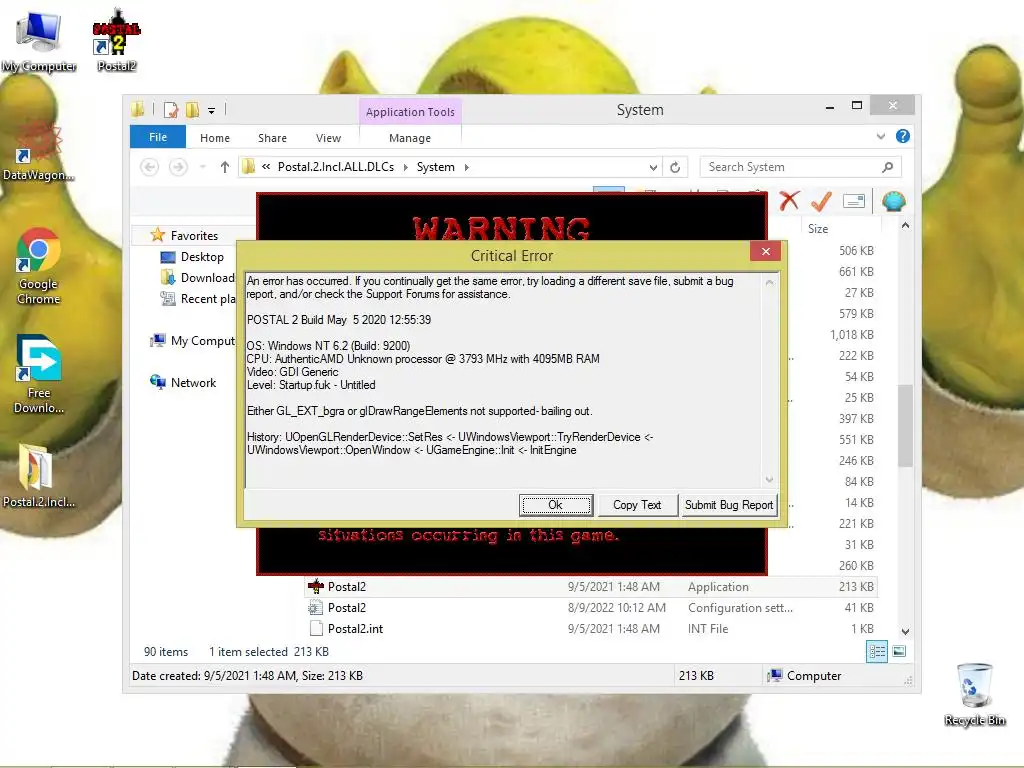Click Postal.2.Incl.ALL.DLCs in the address breadcrumb

tap(336, 167)
